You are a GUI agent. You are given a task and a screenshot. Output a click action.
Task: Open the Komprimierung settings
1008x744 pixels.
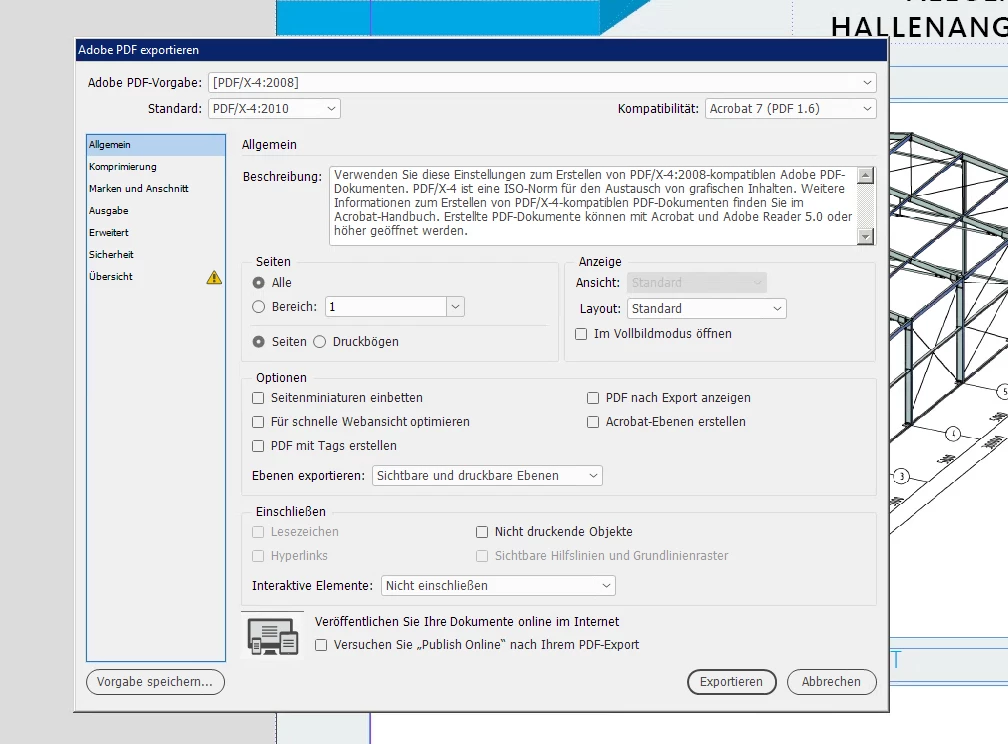pos(156,167)
